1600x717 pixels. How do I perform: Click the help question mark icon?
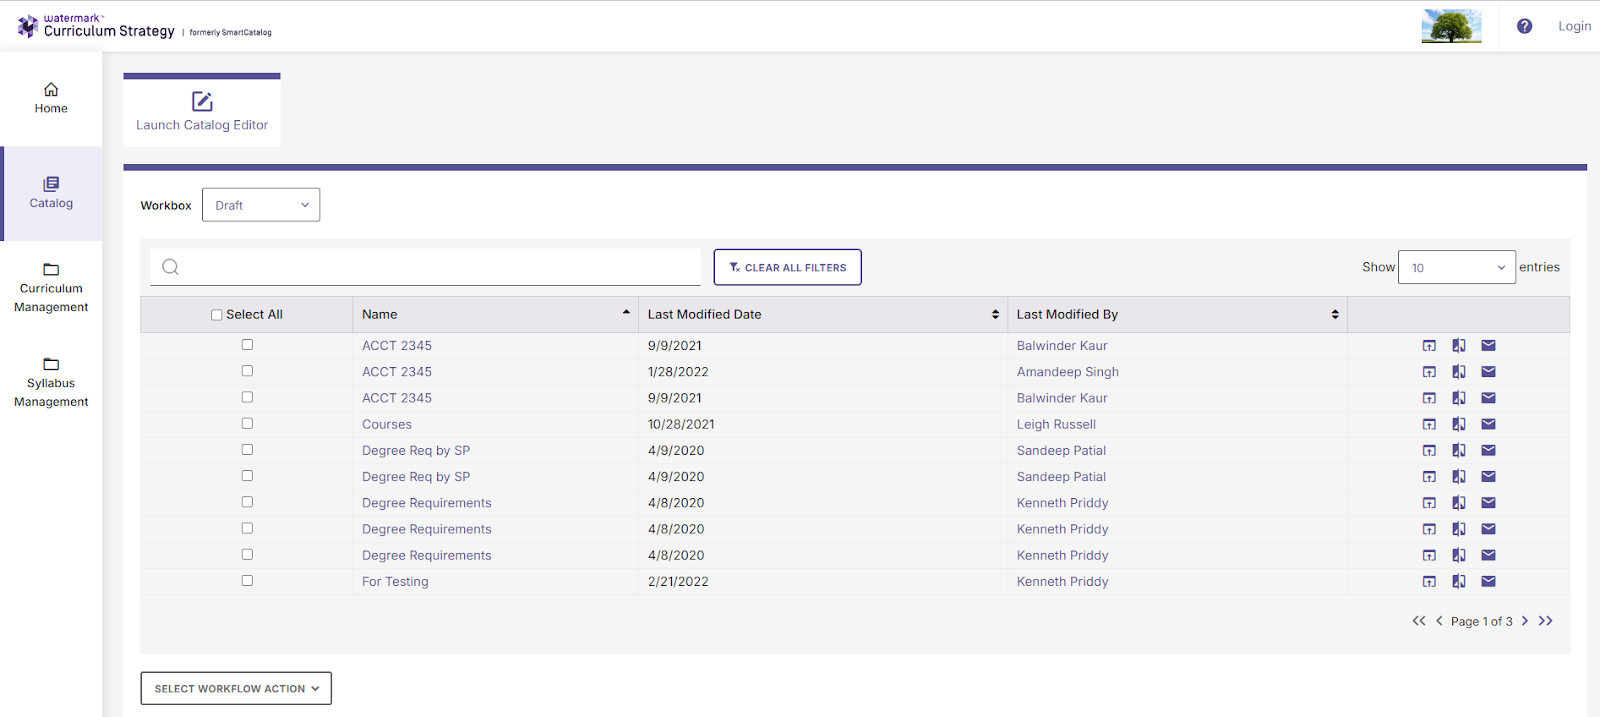click(1524, 26)
